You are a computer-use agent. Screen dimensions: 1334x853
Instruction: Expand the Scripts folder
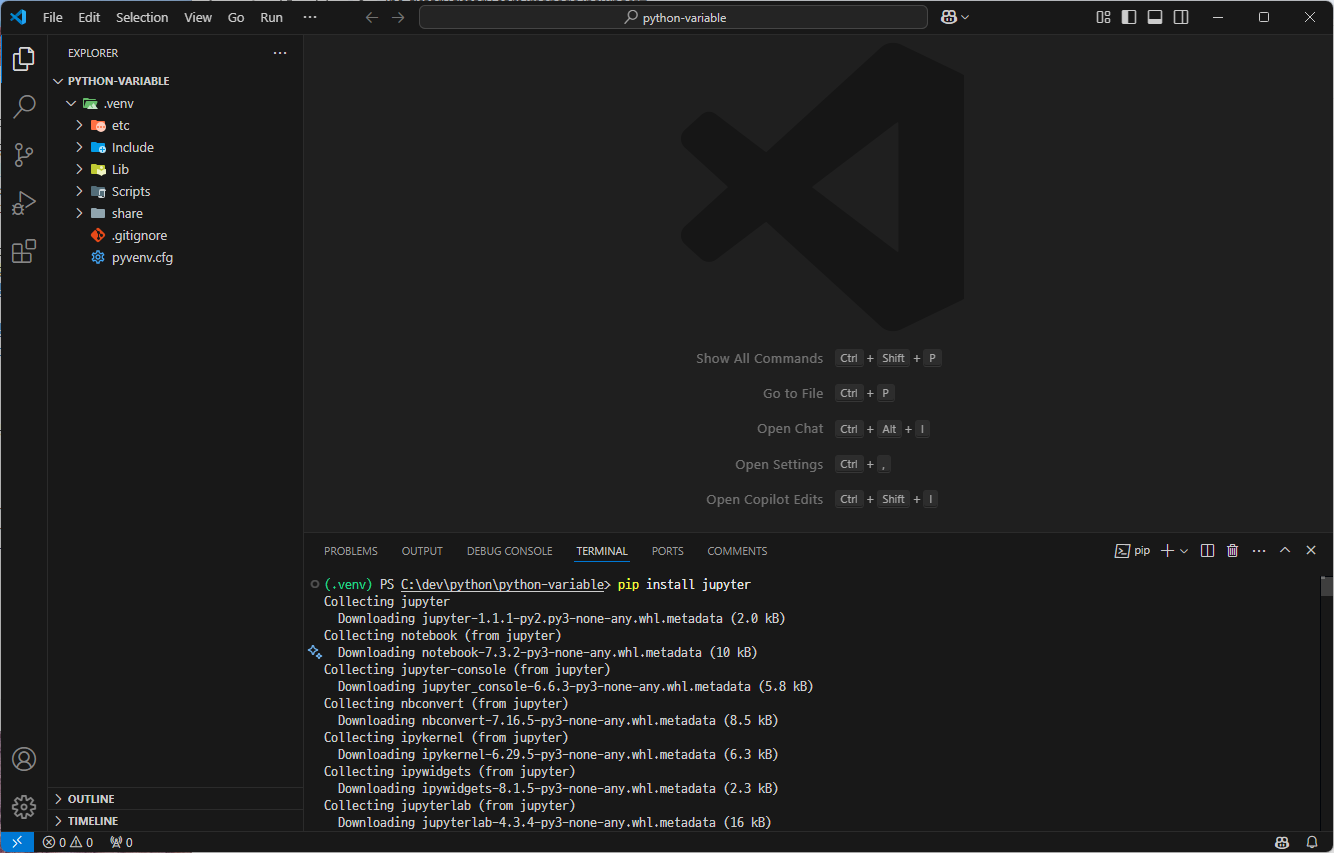point(79,191)
